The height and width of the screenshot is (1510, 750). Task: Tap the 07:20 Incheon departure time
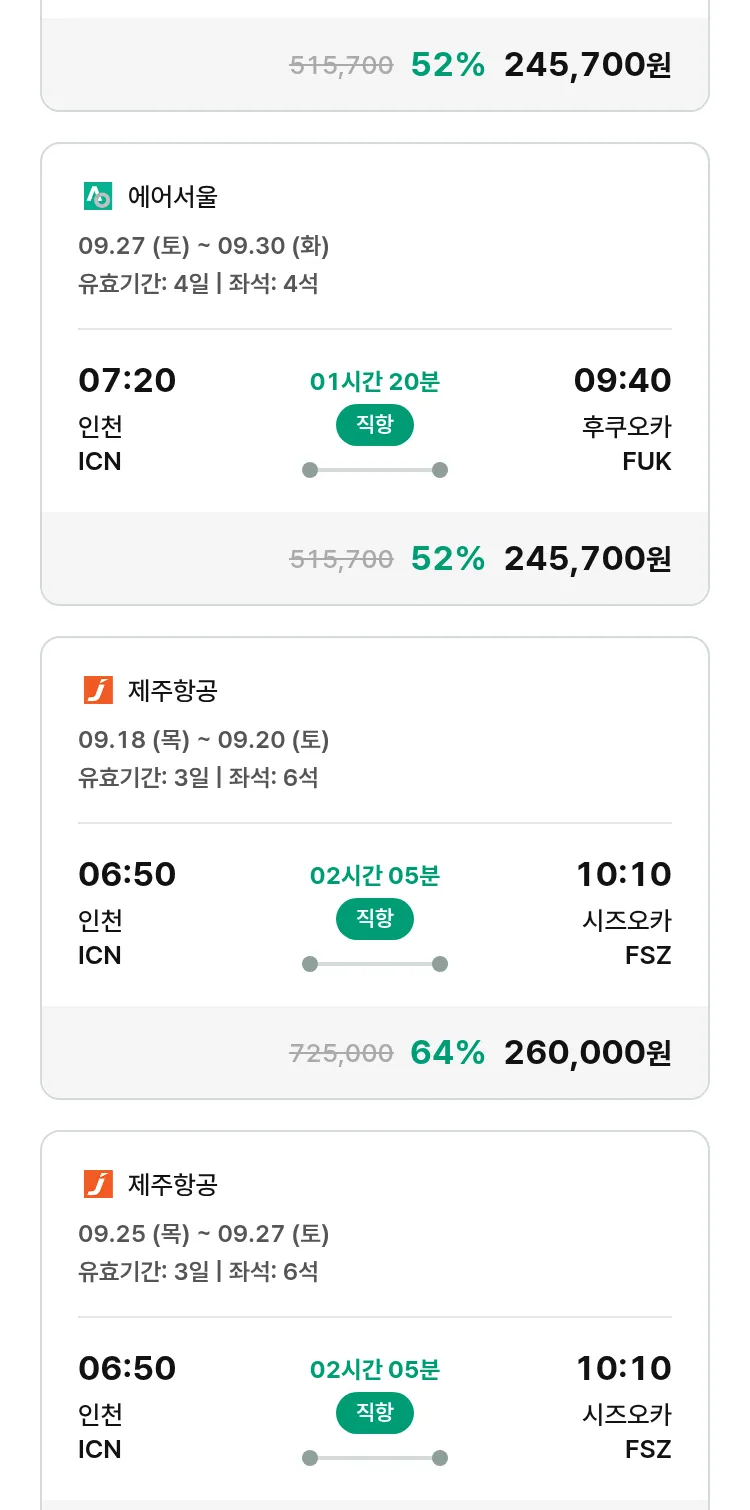coord(127,381)
